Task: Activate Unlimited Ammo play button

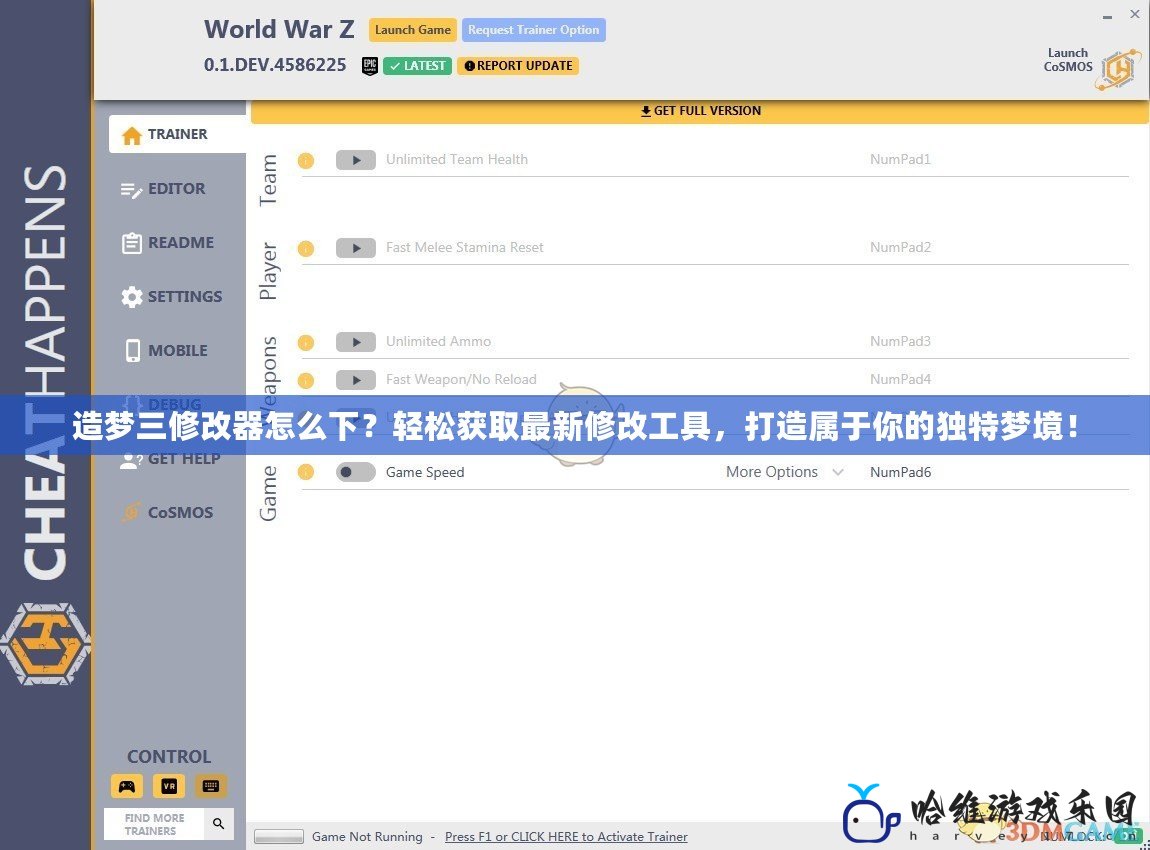Action: tap(356, 342)
